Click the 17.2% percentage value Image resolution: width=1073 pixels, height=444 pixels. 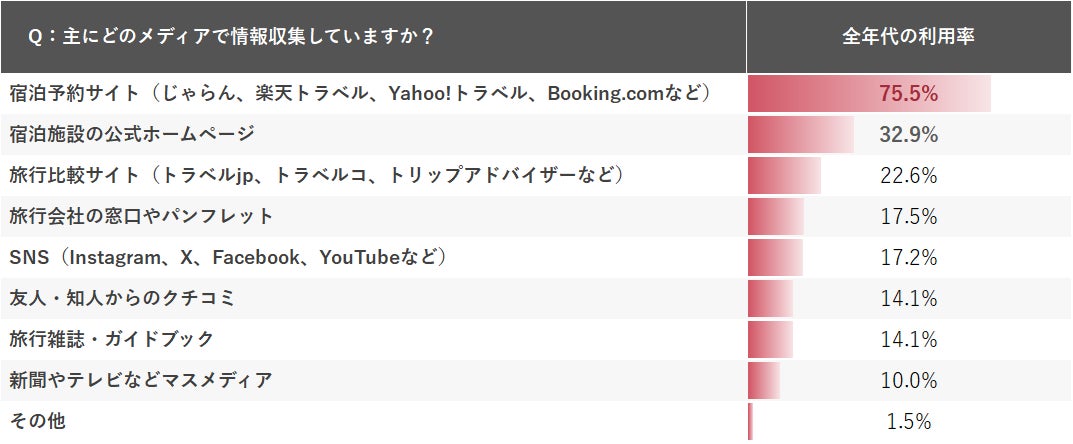(908, 258)
